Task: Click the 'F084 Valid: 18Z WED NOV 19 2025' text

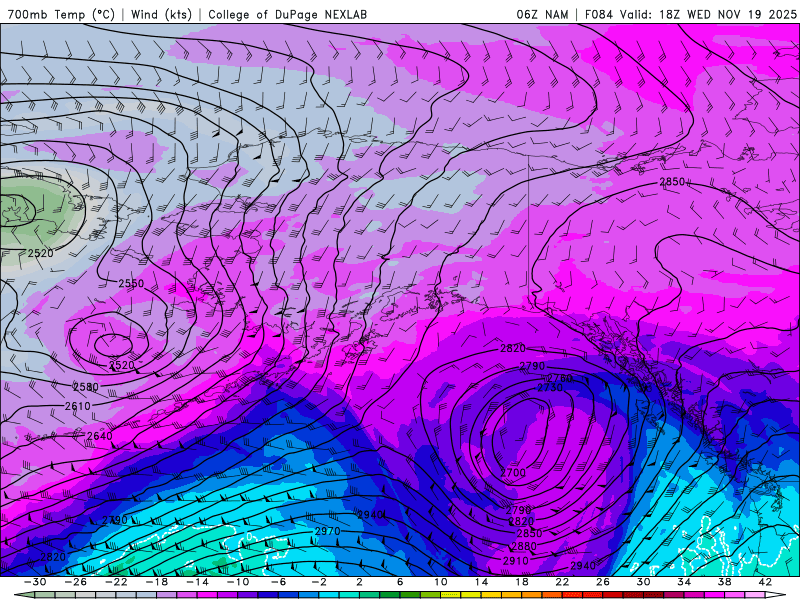Action: tap(690, 14)
